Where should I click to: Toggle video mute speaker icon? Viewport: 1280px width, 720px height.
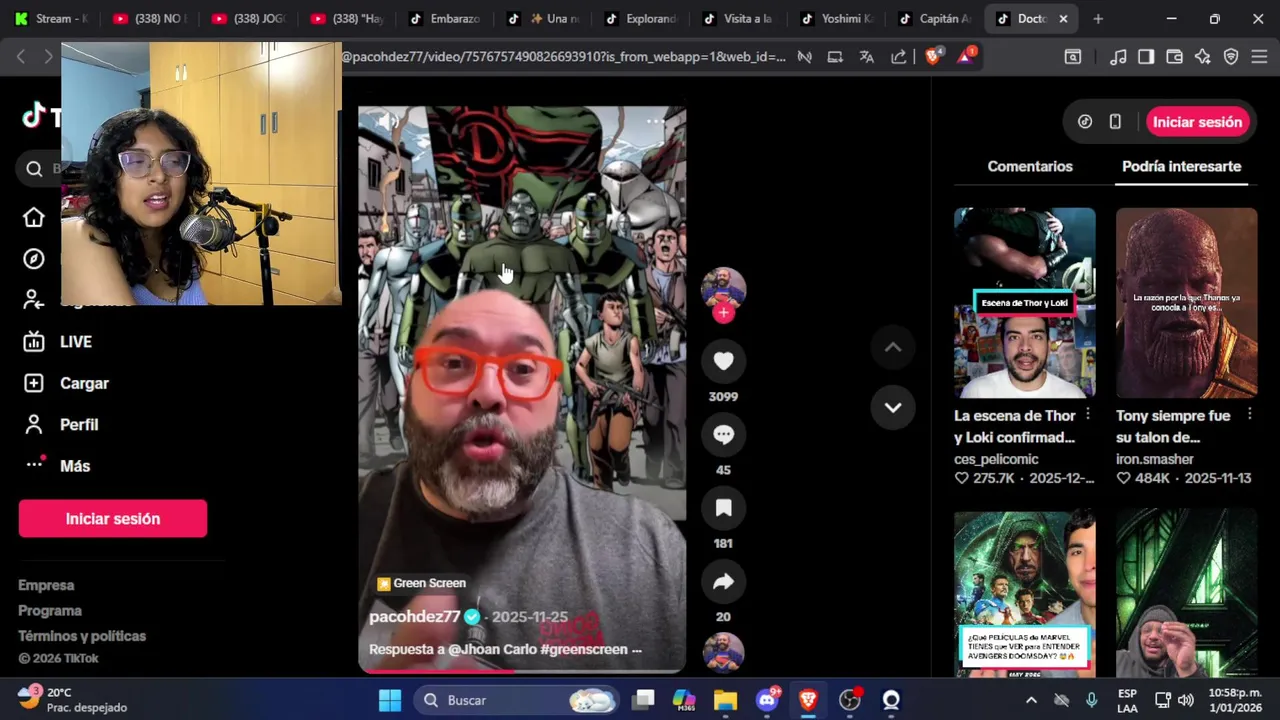coord(387,122)
